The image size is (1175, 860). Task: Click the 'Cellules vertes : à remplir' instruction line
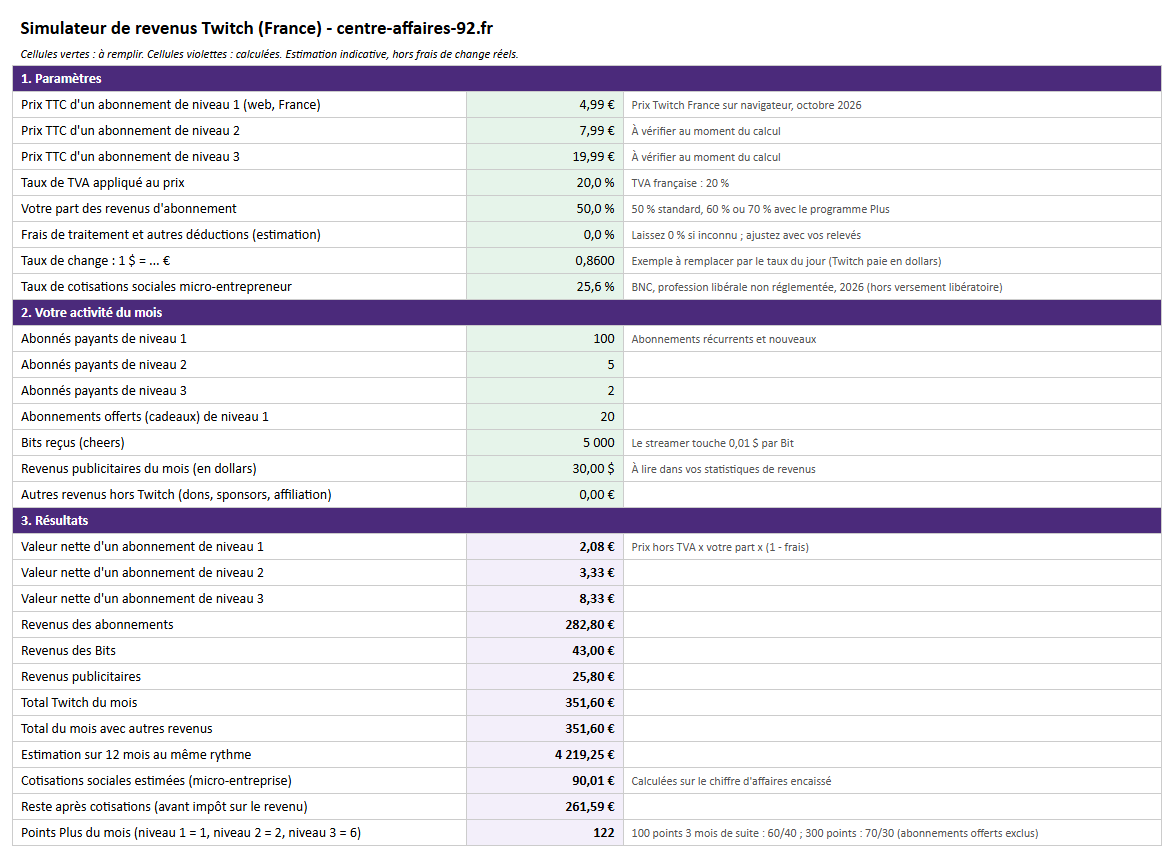click(x=269, y=54)
